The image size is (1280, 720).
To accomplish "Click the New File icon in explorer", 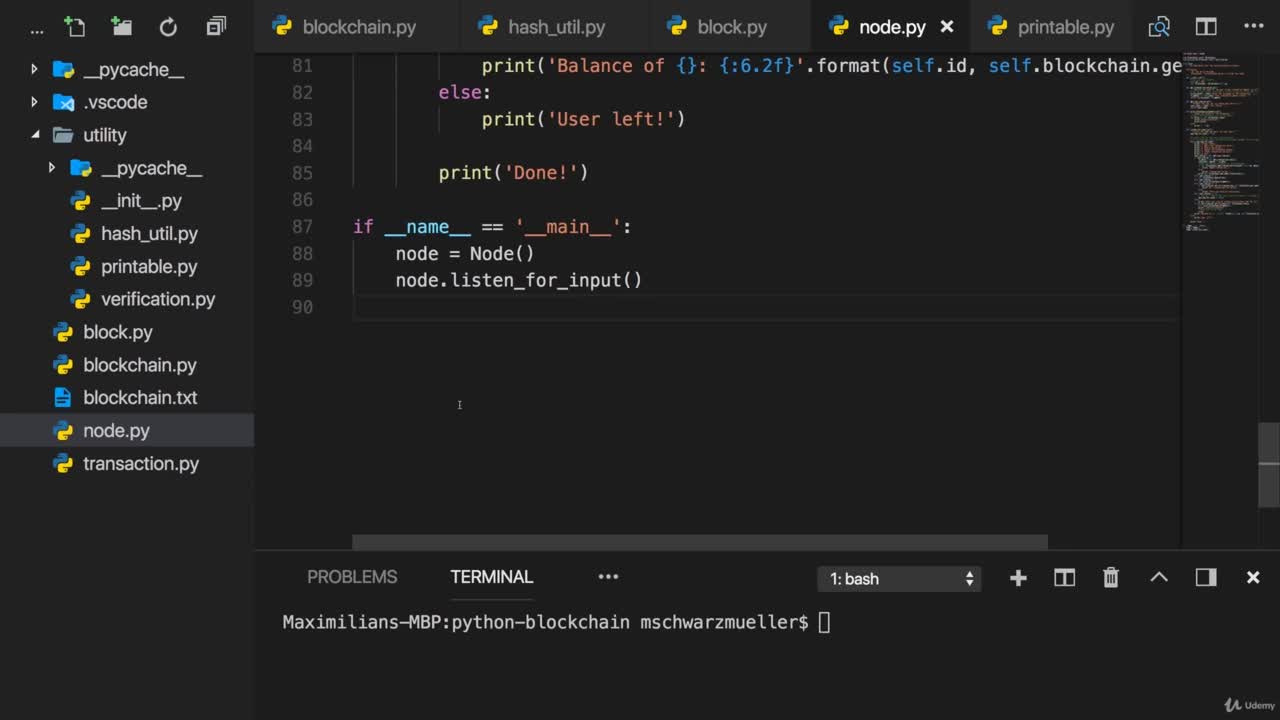I will pyautogui.click(x=75, y=27).
